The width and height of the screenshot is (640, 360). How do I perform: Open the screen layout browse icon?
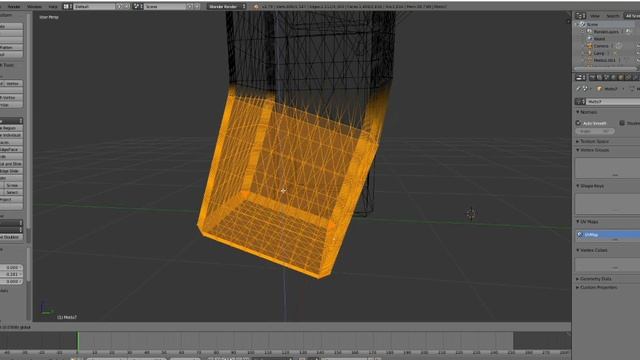pyautogui.click(x=67, y=7)
